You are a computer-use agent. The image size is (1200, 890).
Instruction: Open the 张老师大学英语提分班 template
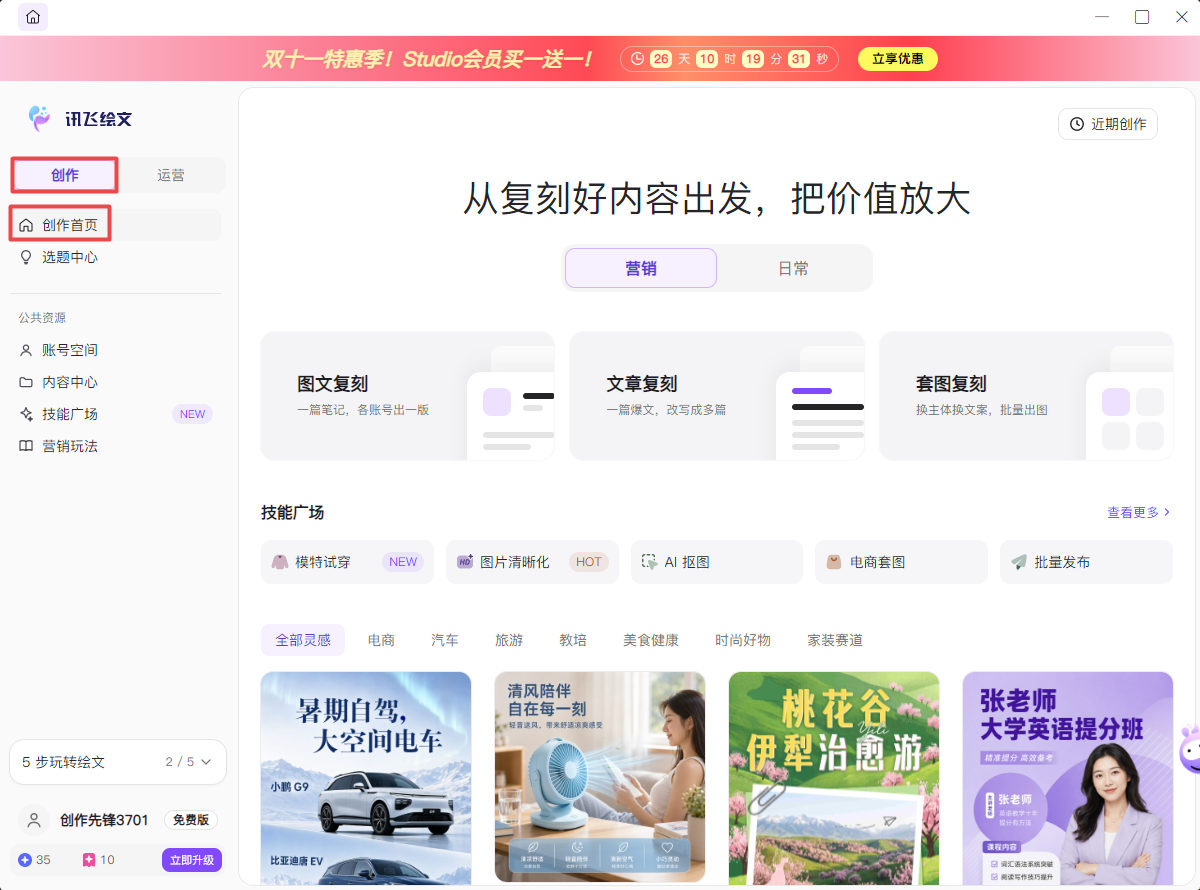pyautogui.click(x=1068, y=778)
